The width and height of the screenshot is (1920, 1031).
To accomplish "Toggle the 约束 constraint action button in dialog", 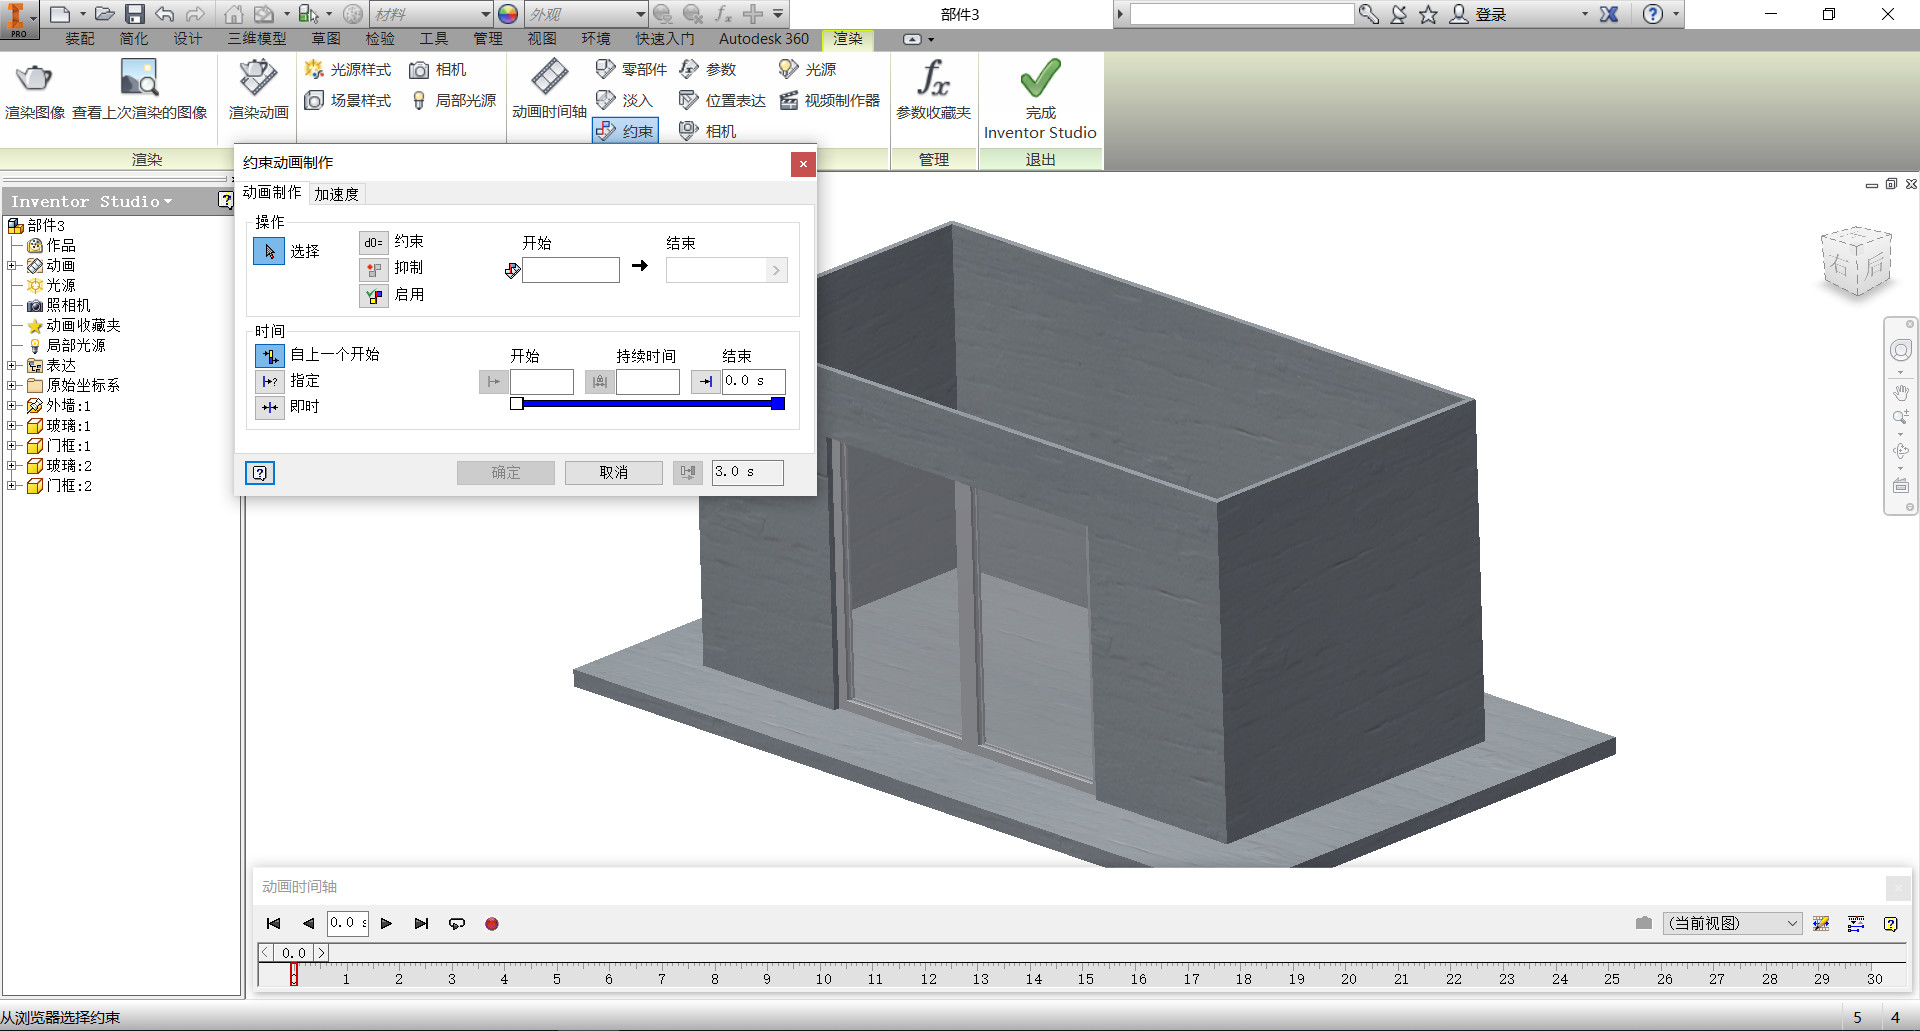I will click(374, 242).
